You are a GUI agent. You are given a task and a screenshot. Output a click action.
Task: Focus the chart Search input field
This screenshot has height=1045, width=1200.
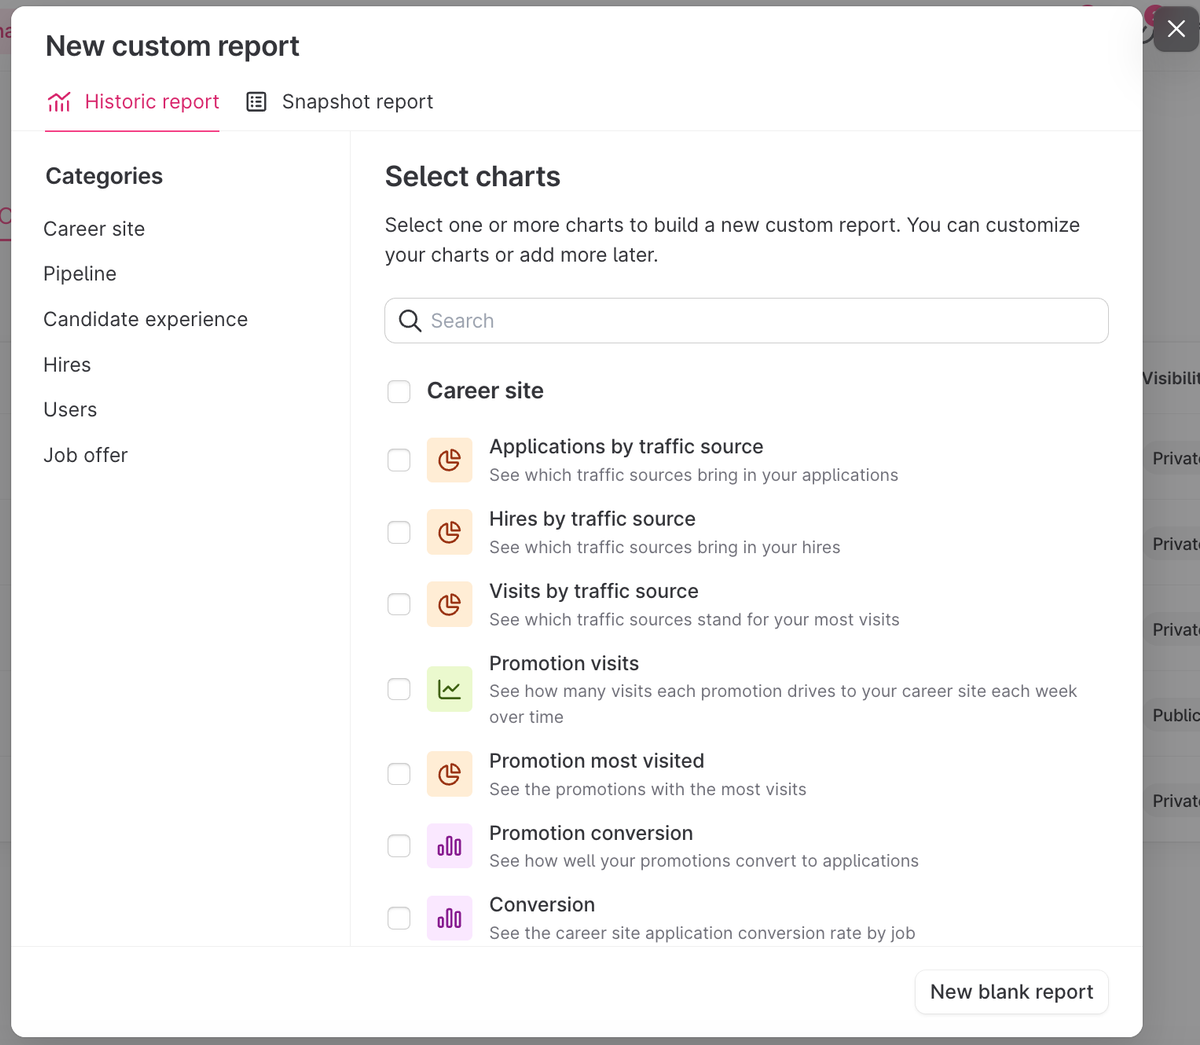coord(760,321)
